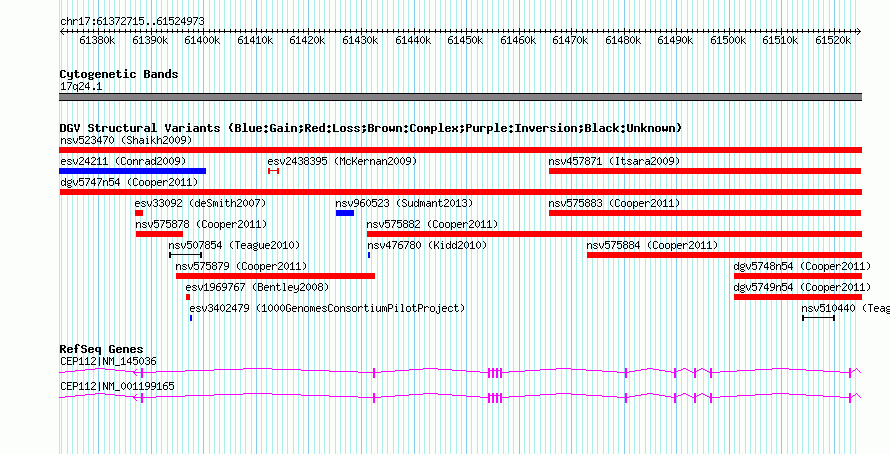This screenshot has height=454, width=890.
Task: Click the Cytogenetic Bands track title
Action: click(x=119, y=74)
